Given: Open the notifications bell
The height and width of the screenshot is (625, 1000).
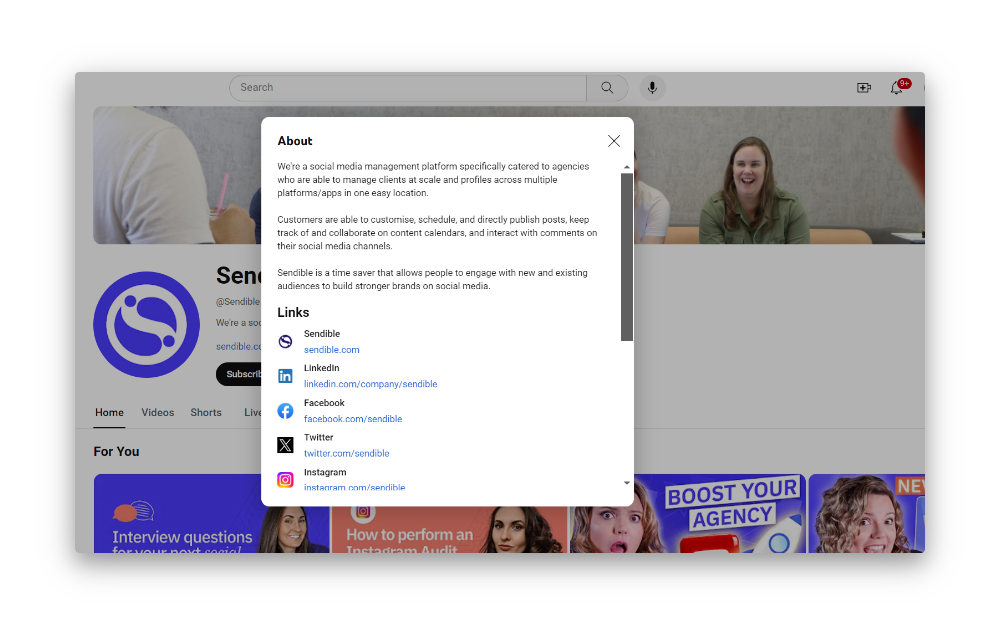Looking at the screenshot, I should coord(897,88).
